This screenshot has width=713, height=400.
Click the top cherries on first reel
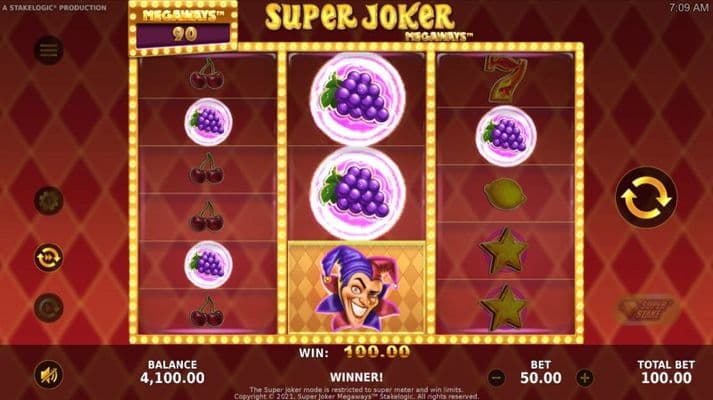[207, 74]
